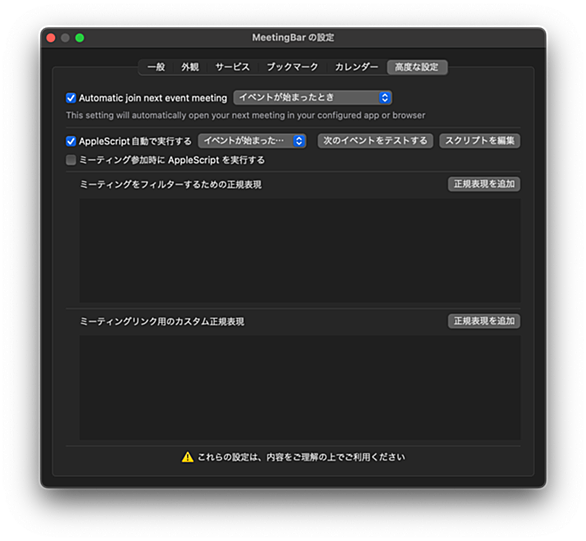Image resolution: width=586 pixels, height=541 pixels.
Task: Click the meeting filter regex list area
Action: point(300,250)
